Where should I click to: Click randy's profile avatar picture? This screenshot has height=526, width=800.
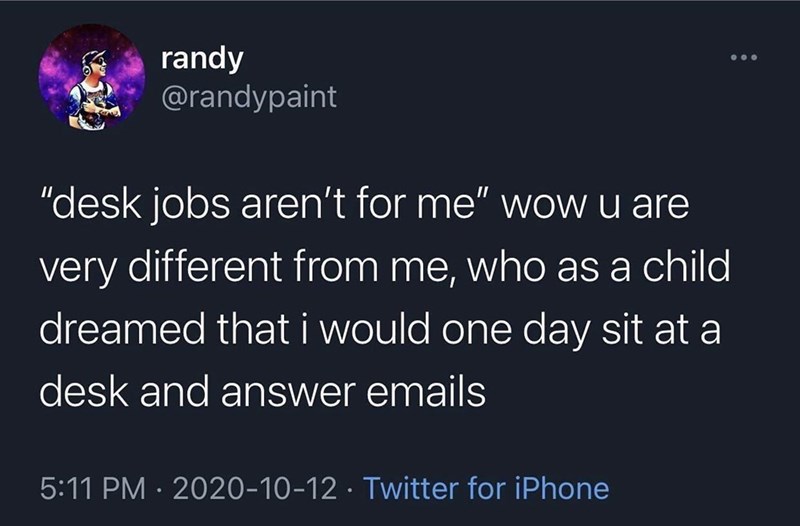coord(80,78)
